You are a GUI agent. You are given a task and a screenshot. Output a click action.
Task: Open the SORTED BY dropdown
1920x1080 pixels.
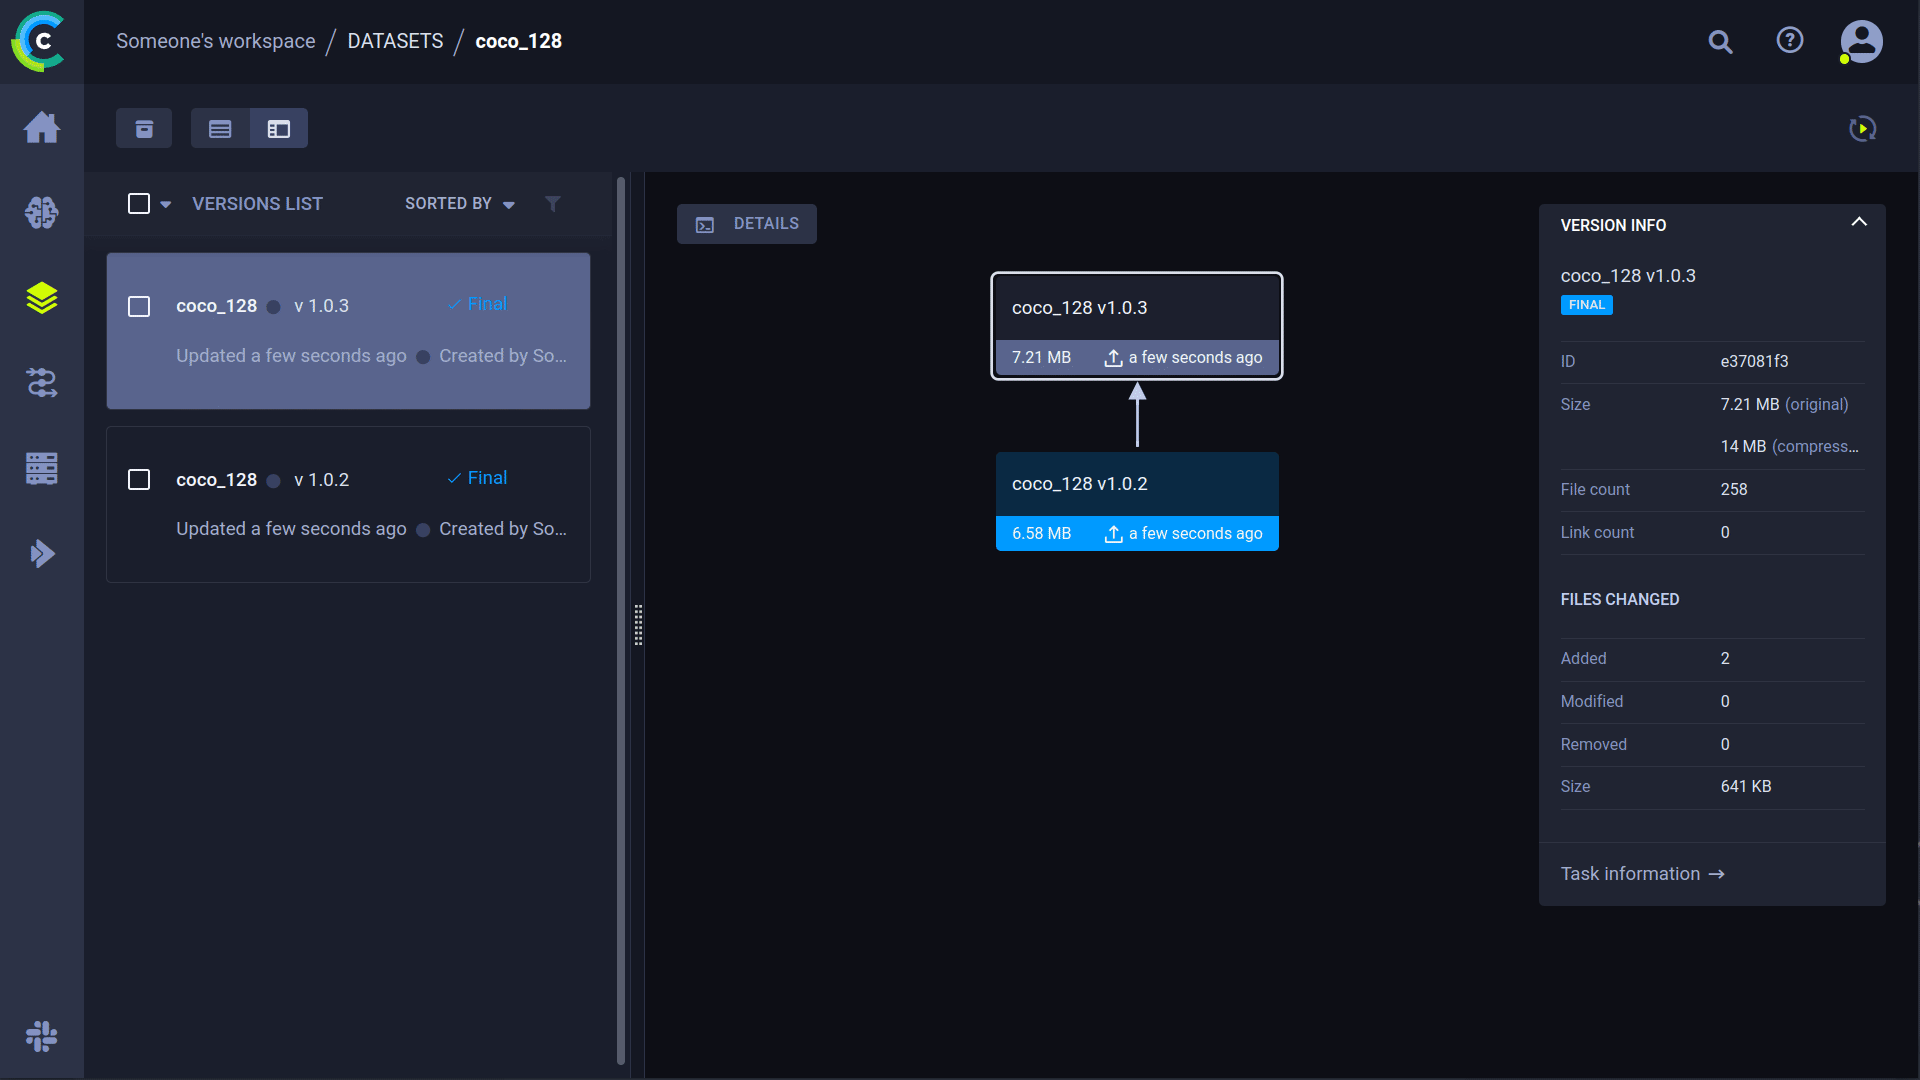(459, 204)
